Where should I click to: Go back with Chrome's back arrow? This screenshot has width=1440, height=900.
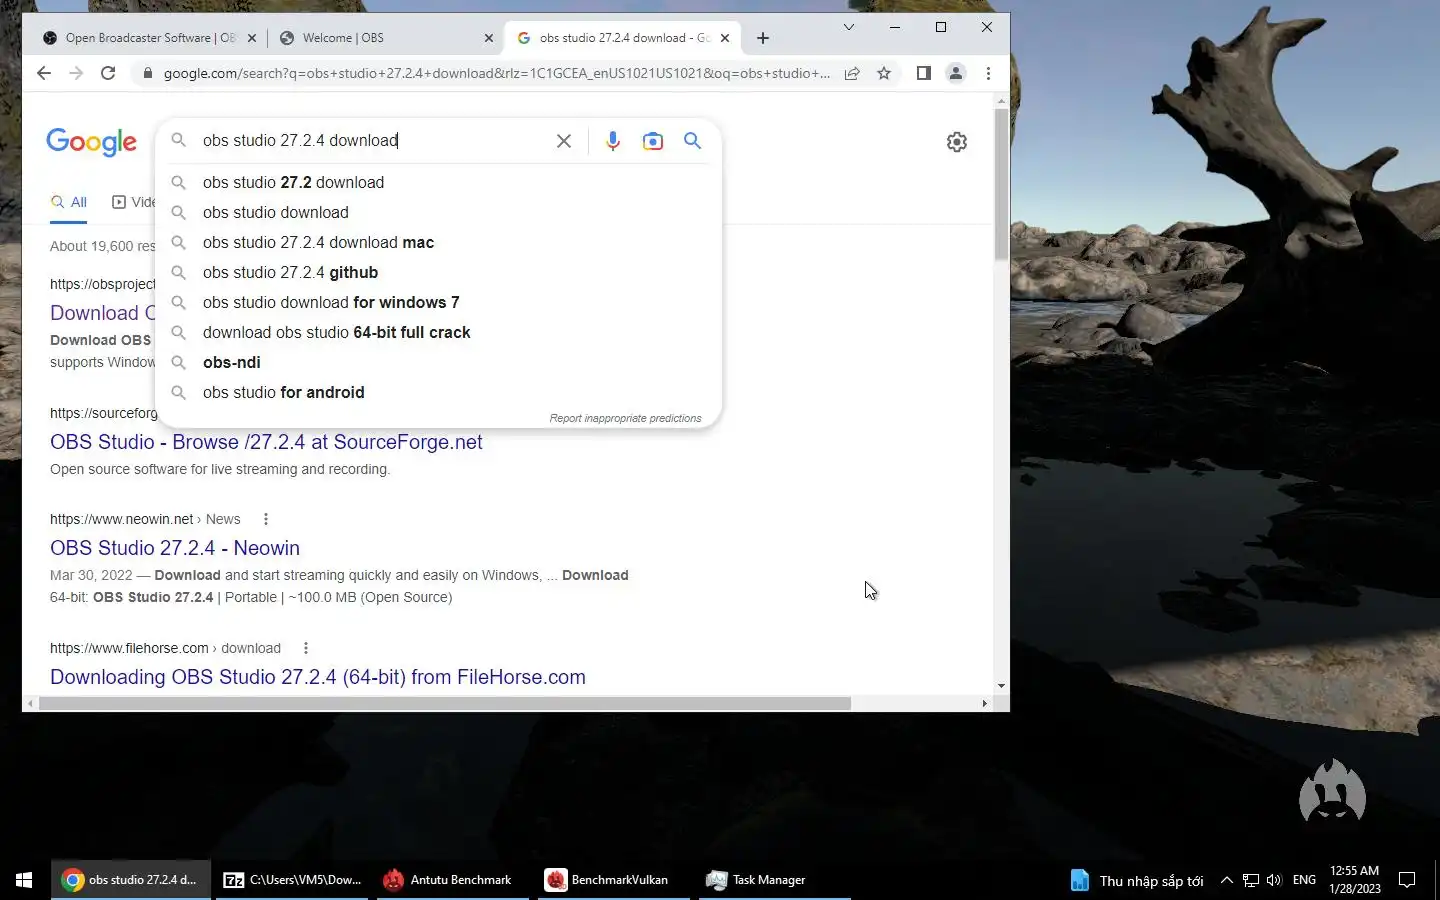pos(43,73)
